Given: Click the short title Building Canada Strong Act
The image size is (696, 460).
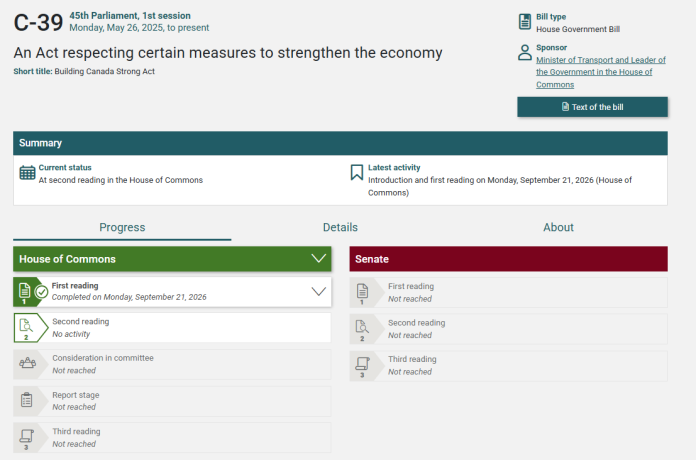Looking at the screenshot, I should [104, 71].
